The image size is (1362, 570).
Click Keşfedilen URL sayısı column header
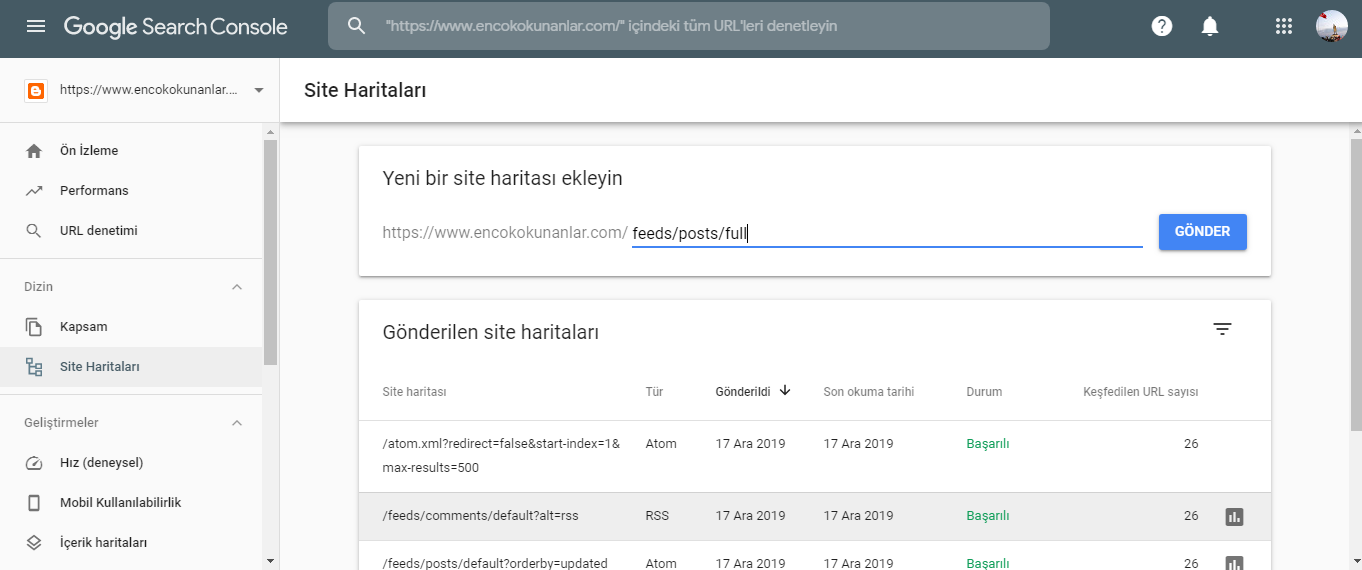point(1141,392)
